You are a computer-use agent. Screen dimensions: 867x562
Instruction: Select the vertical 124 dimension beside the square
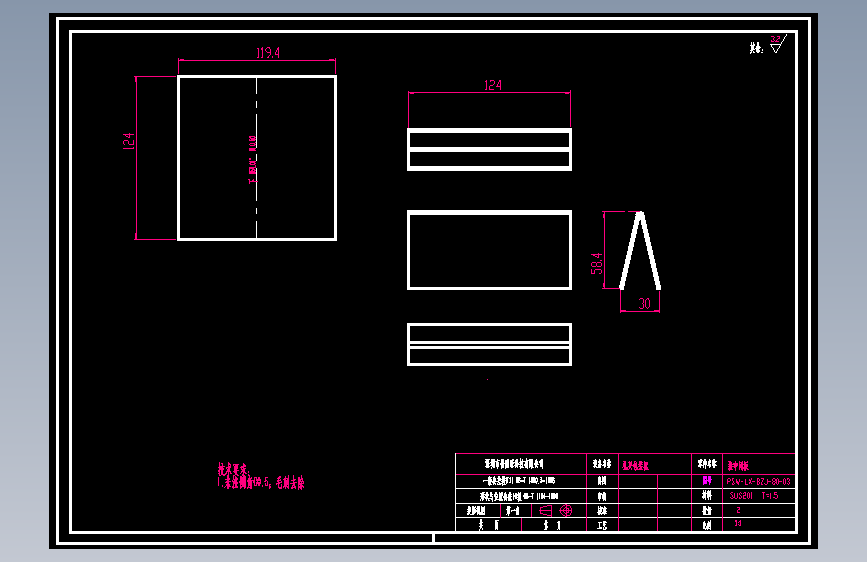click(x=128, y=141)
